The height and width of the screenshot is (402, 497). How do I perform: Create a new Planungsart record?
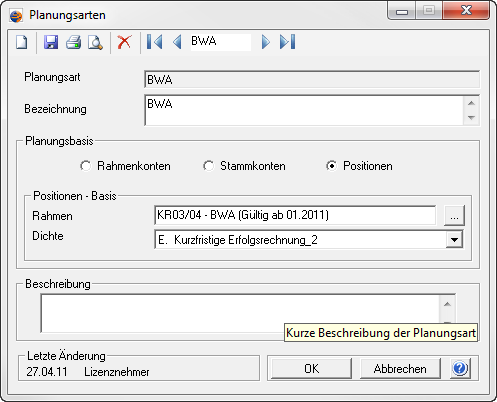coord(22,42)
